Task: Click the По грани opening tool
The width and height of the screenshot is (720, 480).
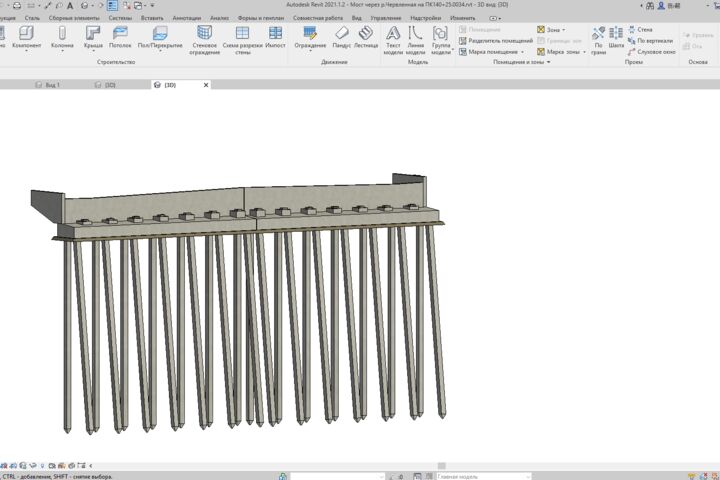Action: click(598, 40)
